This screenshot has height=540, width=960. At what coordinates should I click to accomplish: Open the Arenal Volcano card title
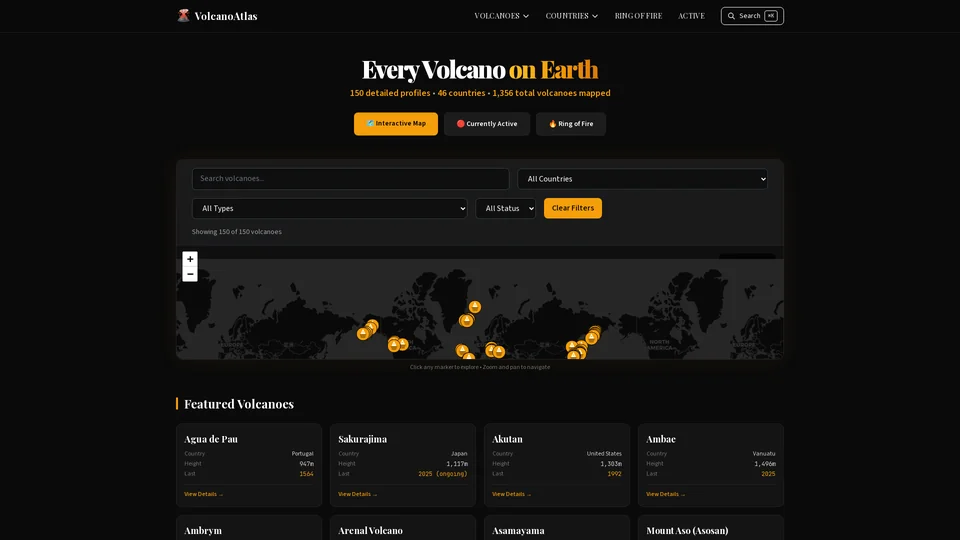click(370, 531)
